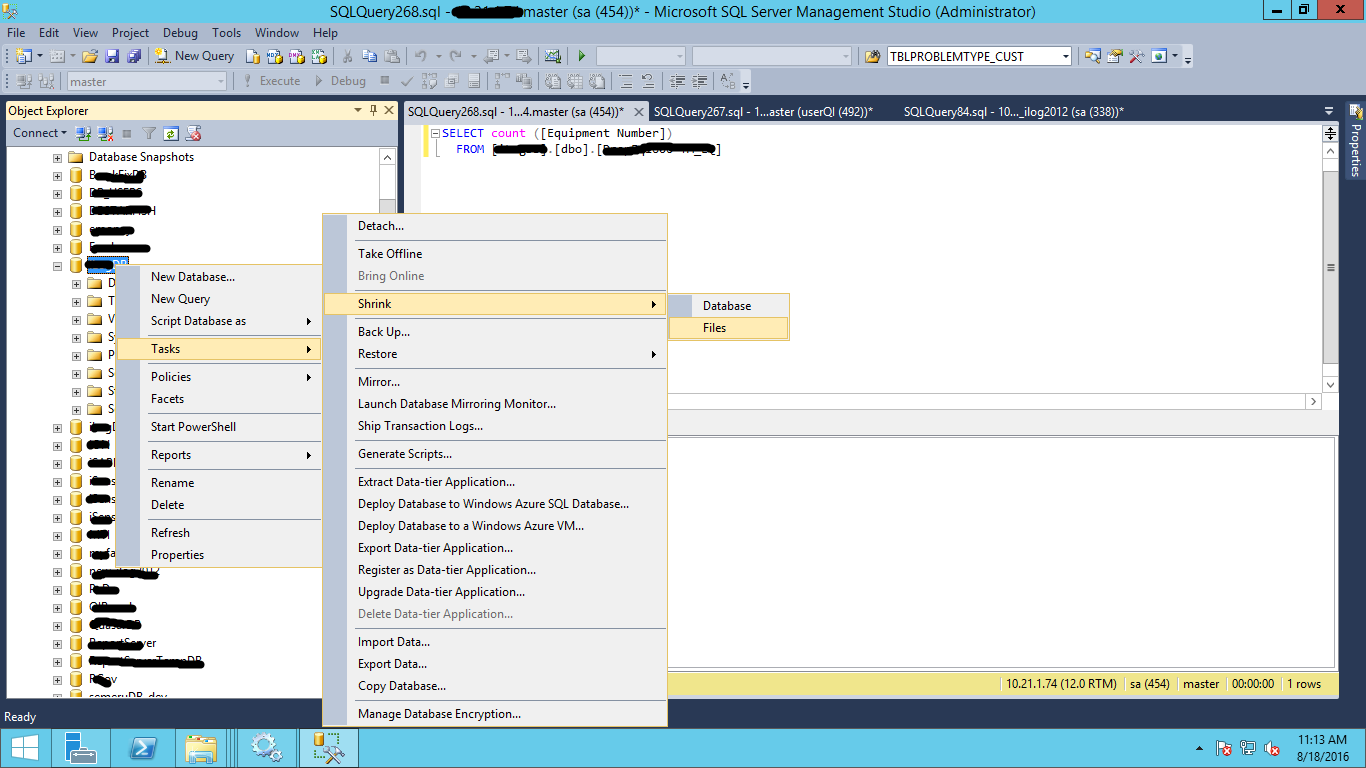Open the Tools menu

pyautogui.click(x=227, y=33)
